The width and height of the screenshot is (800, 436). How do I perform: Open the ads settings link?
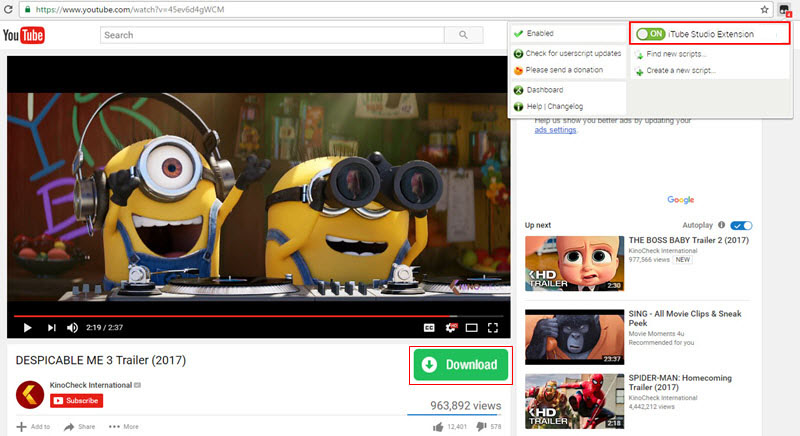click(x=555, y=130)
